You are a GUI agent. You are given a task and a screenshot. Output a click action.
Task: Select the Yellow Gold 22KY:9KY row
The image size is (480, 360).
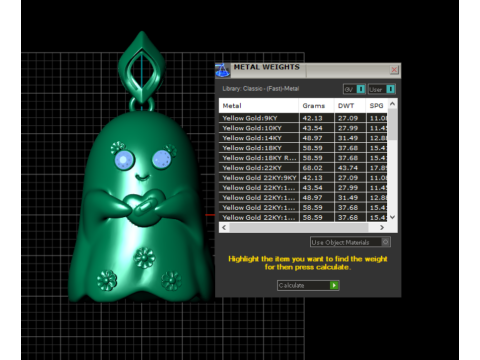click(303, 178)
